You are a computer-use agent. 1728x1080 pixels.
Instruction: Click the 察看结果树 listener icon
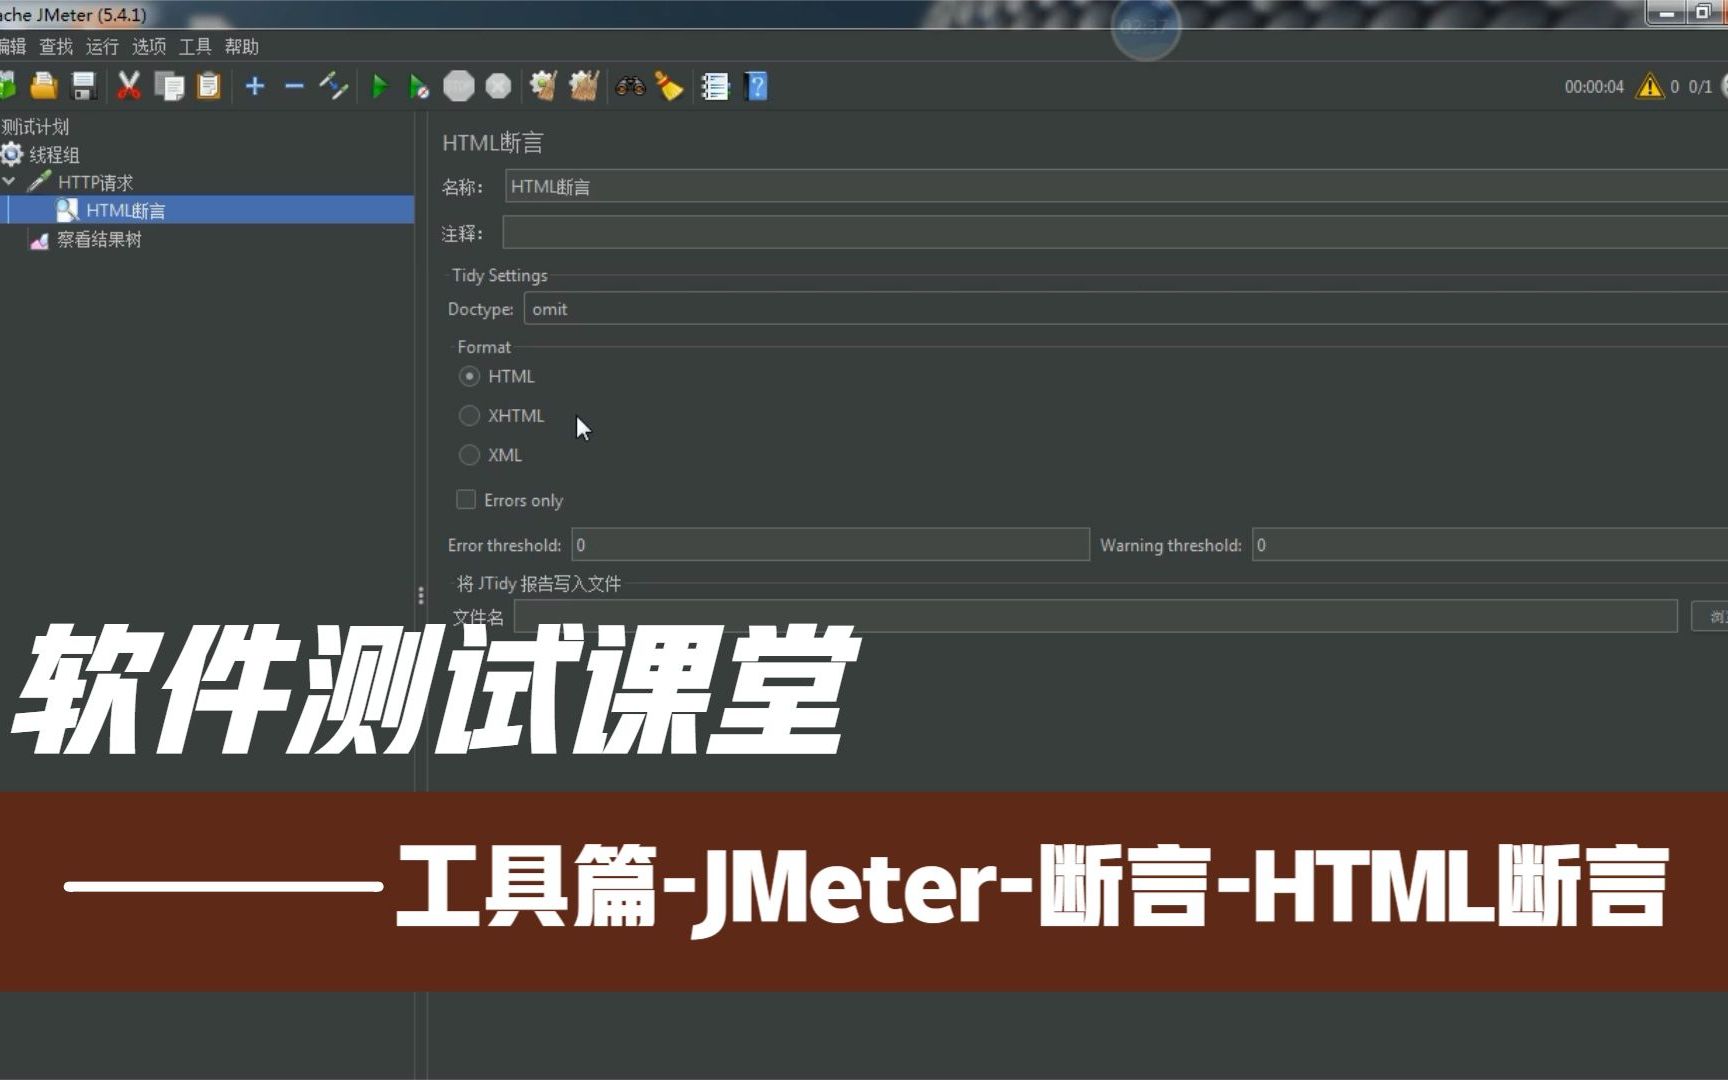[39, 240]
